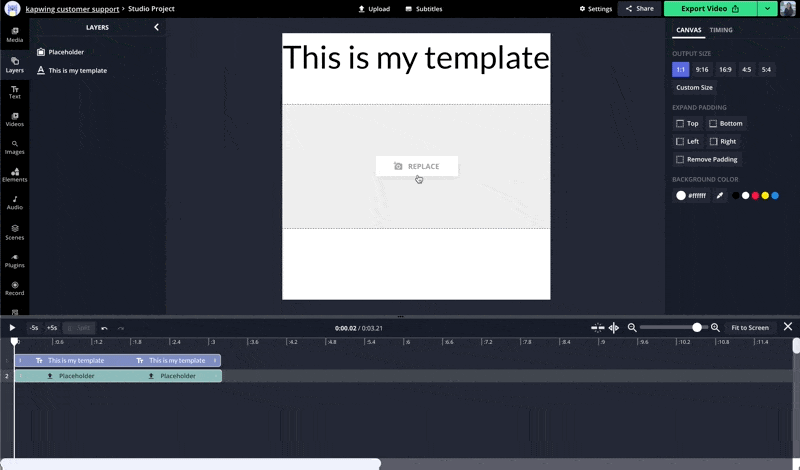This screenshot has width=800, height=470.
Task: Click the Replace button on the placeholder
Action: (417, 166)
